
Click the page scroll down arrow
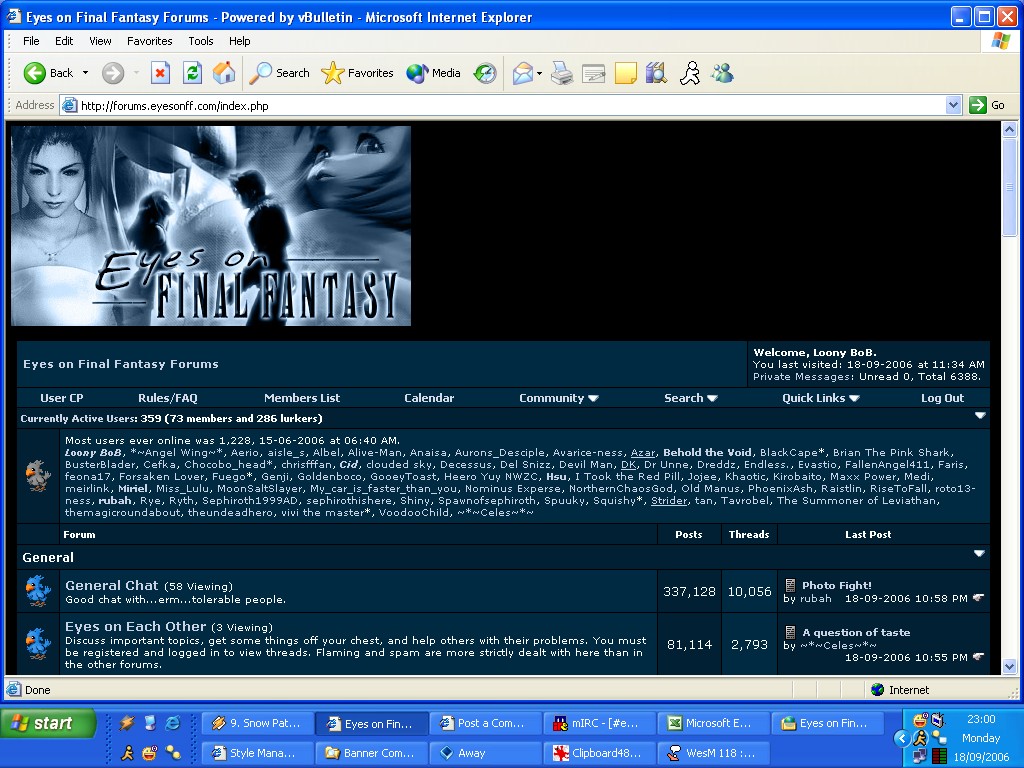tap(1009, 666)
